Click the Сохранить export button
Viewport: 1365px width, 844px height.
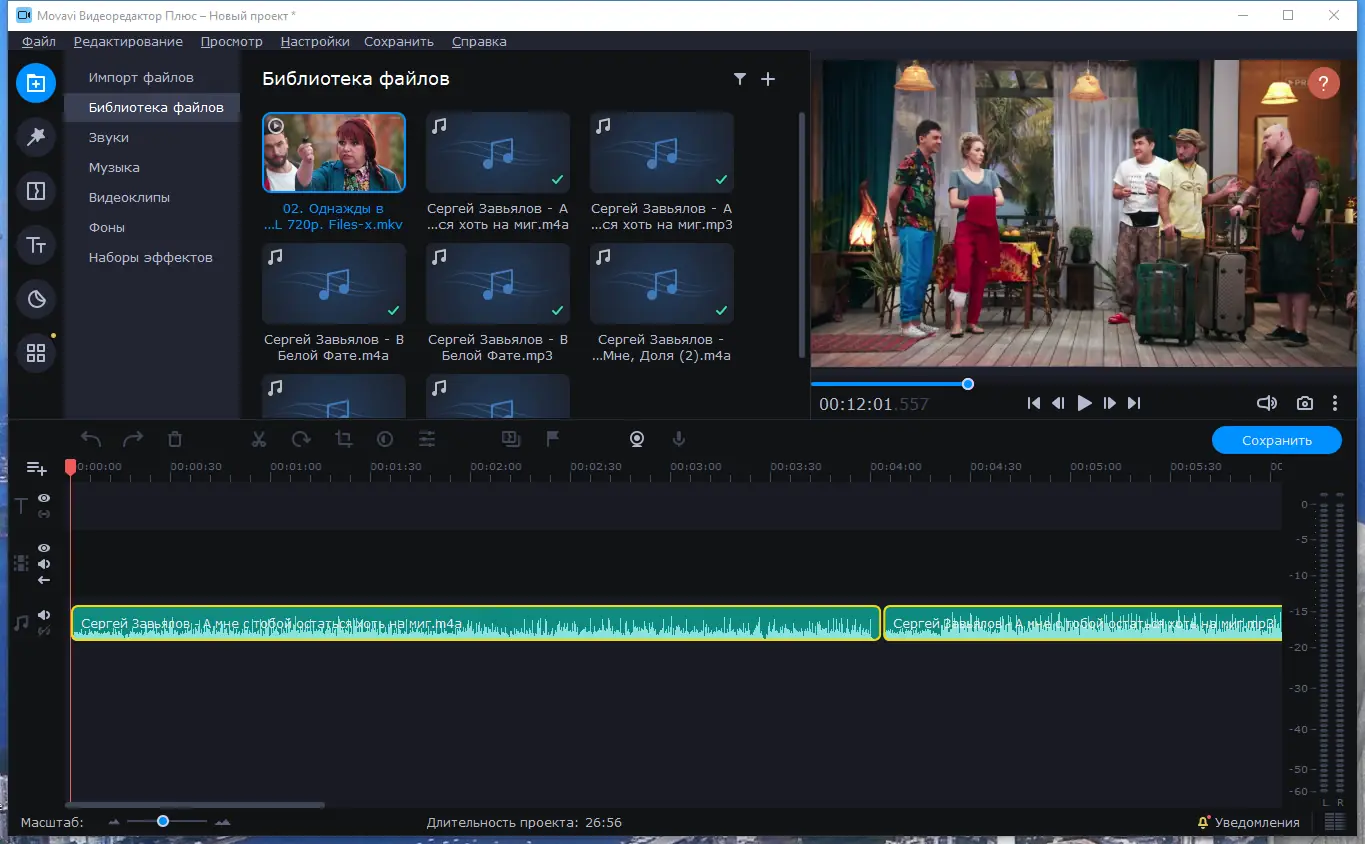pyautogui.click(x=1276, y=439)
